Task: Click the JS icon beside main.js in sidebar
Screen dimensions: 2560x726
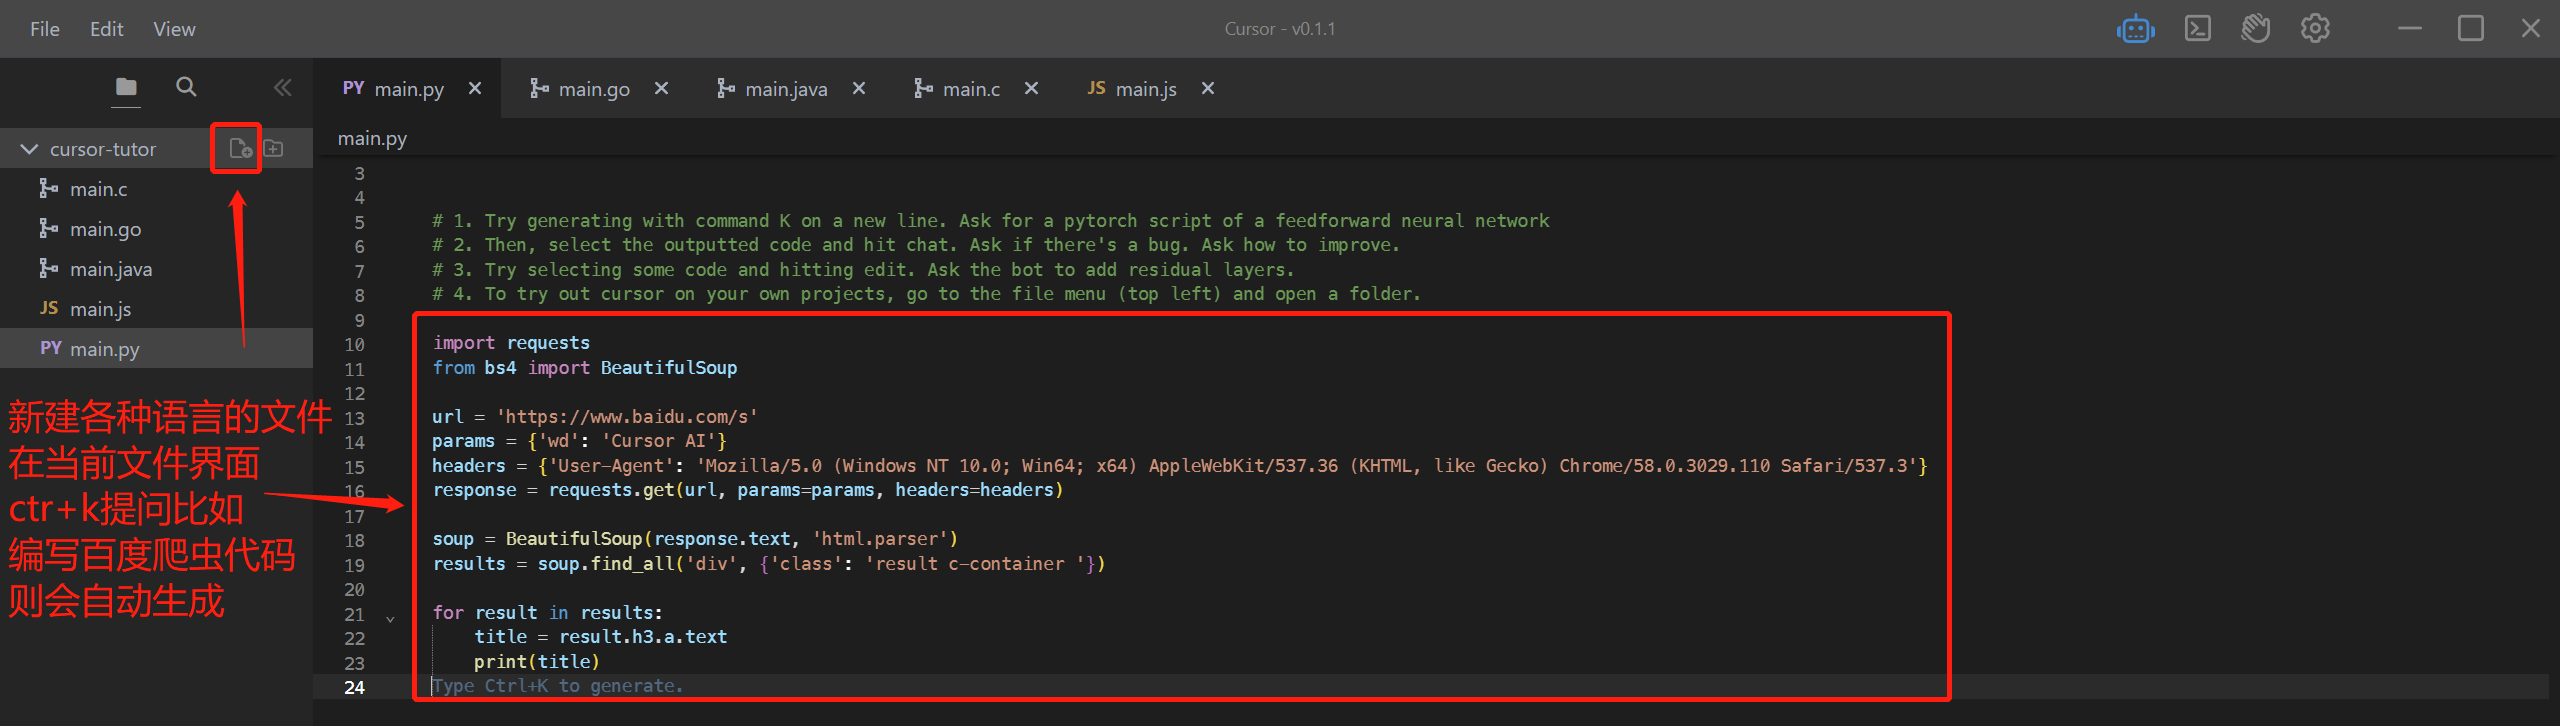Action: [x=49, y=308]
